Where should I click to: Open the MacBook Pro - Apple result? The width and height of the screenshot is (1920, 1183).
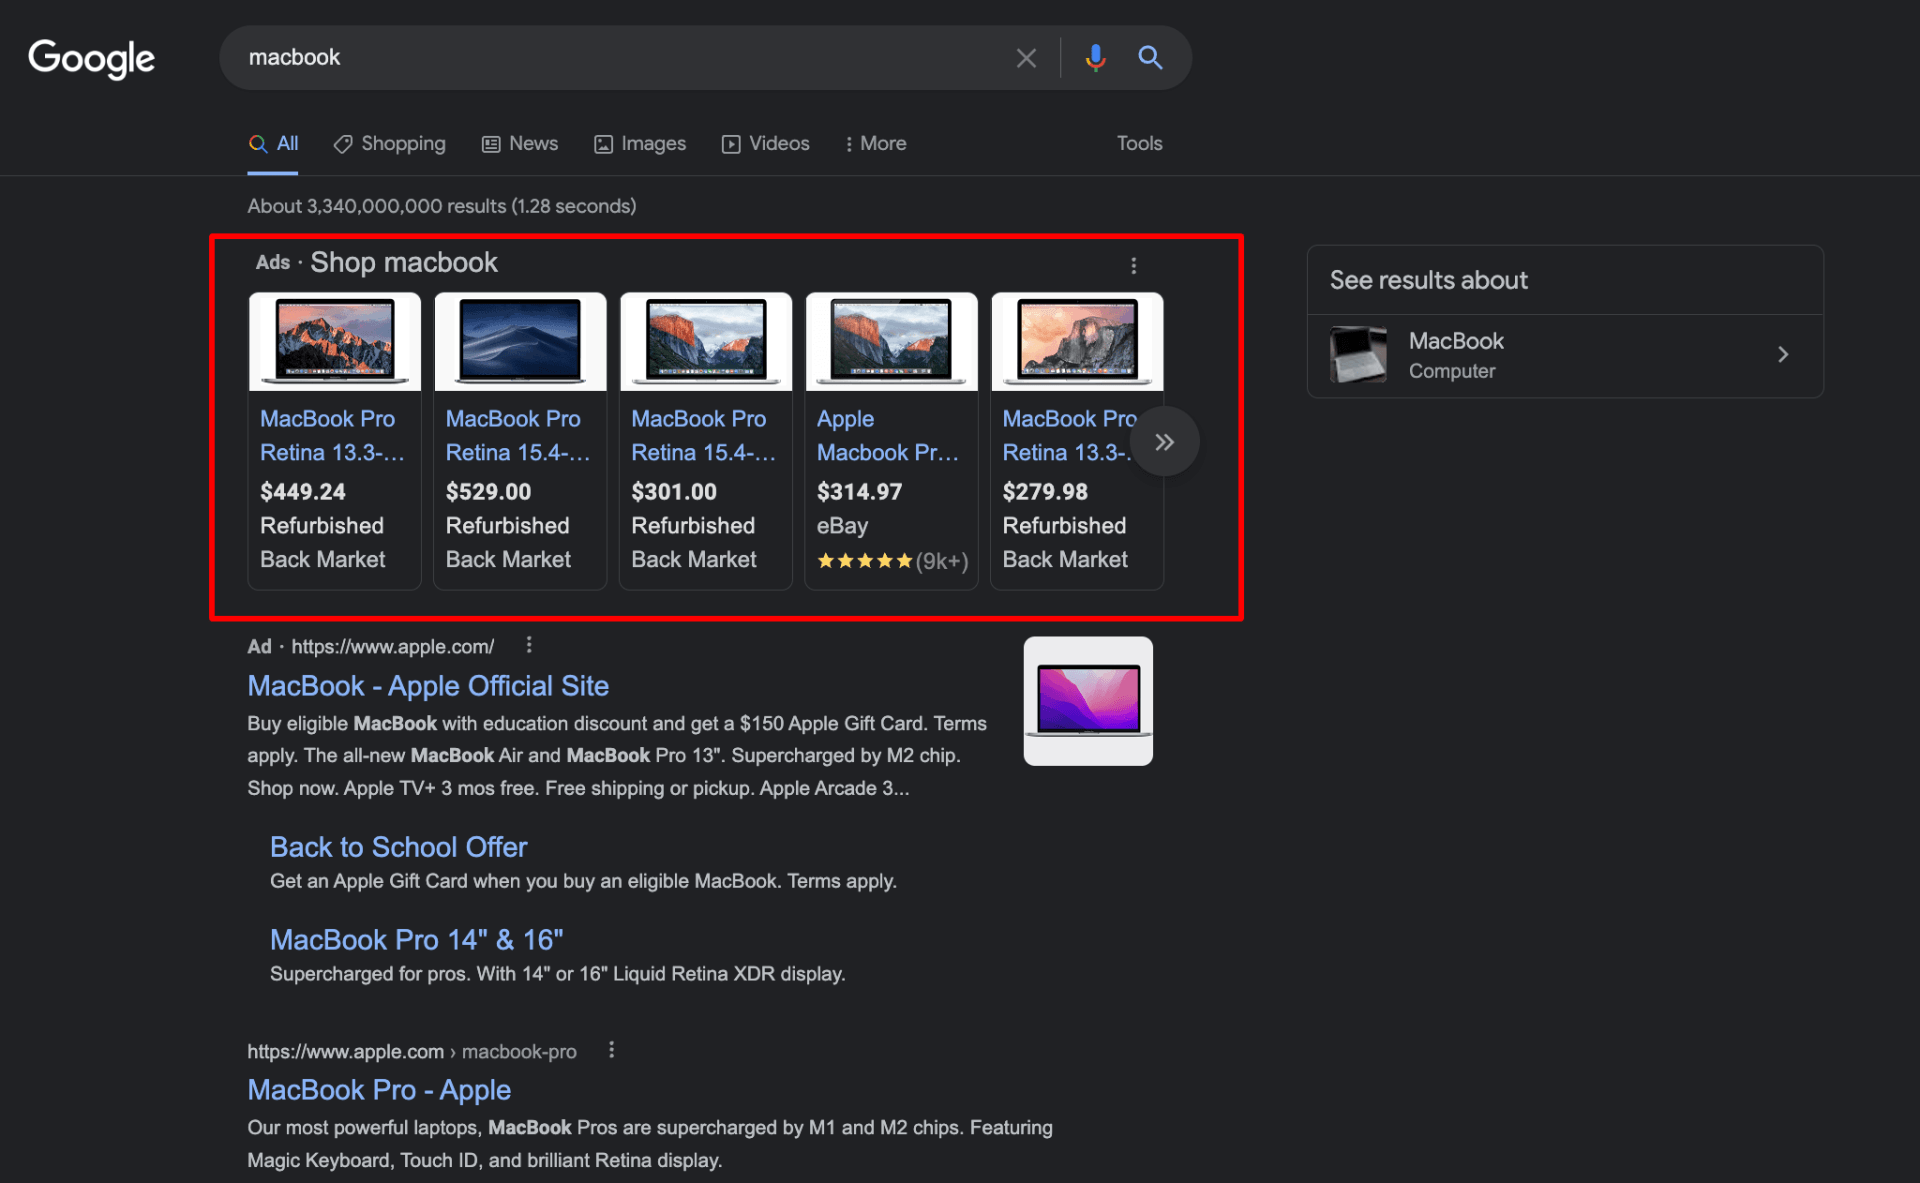coord(379,1090)
